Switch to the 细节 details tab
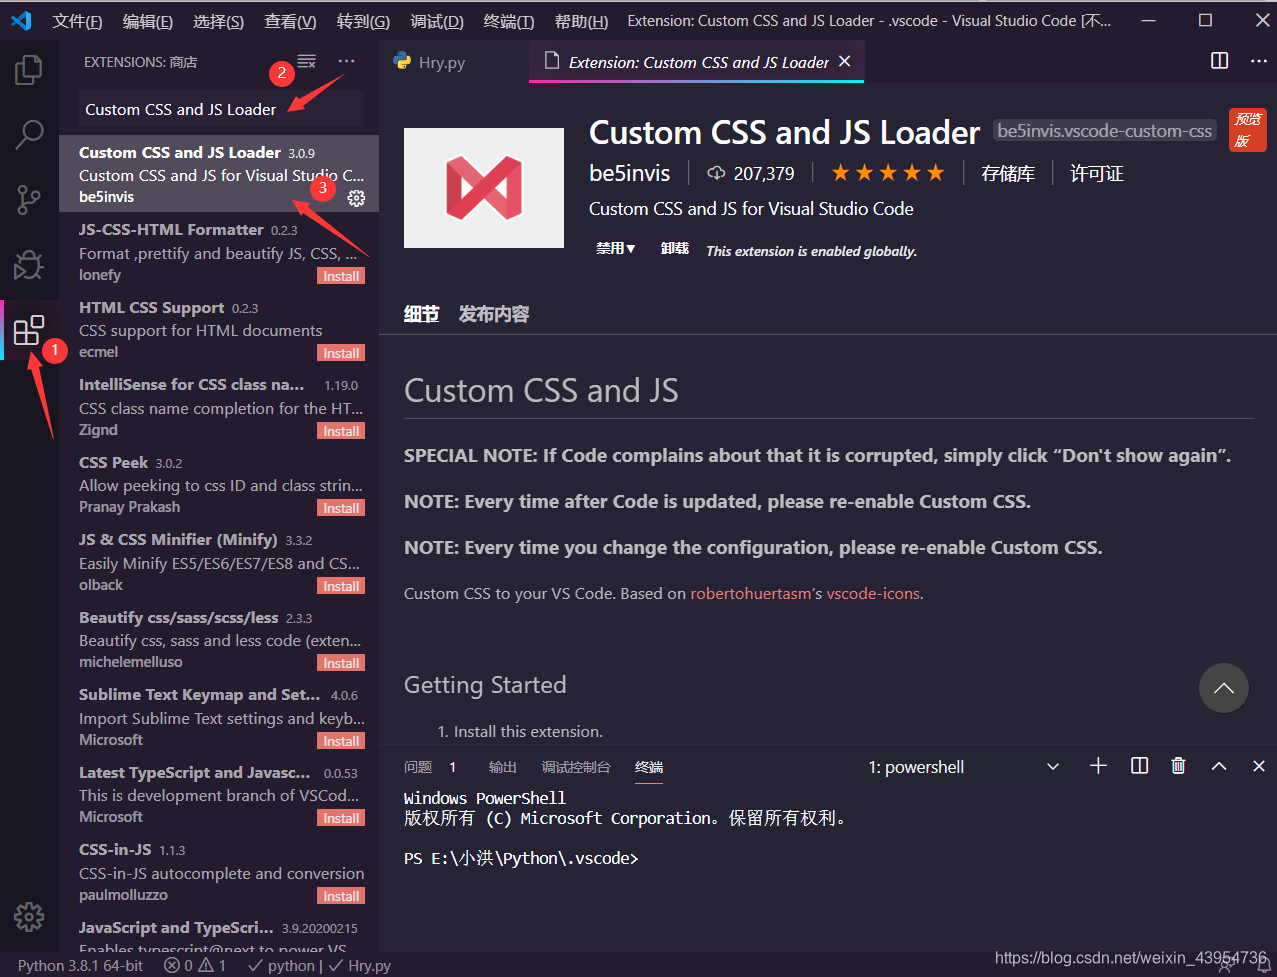Image resolution: width=1277 pixels, height=977 pixels. click(x=421, y=314)
